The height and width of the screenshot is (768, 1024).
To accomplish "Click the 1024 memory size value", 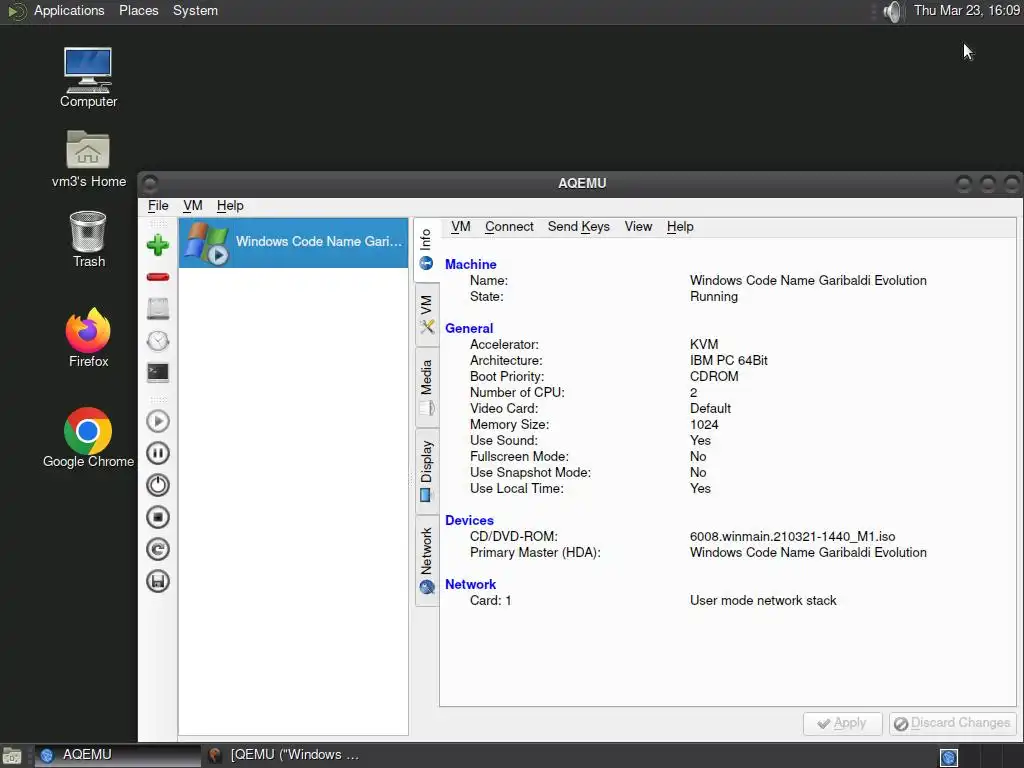I will [704, 424].
